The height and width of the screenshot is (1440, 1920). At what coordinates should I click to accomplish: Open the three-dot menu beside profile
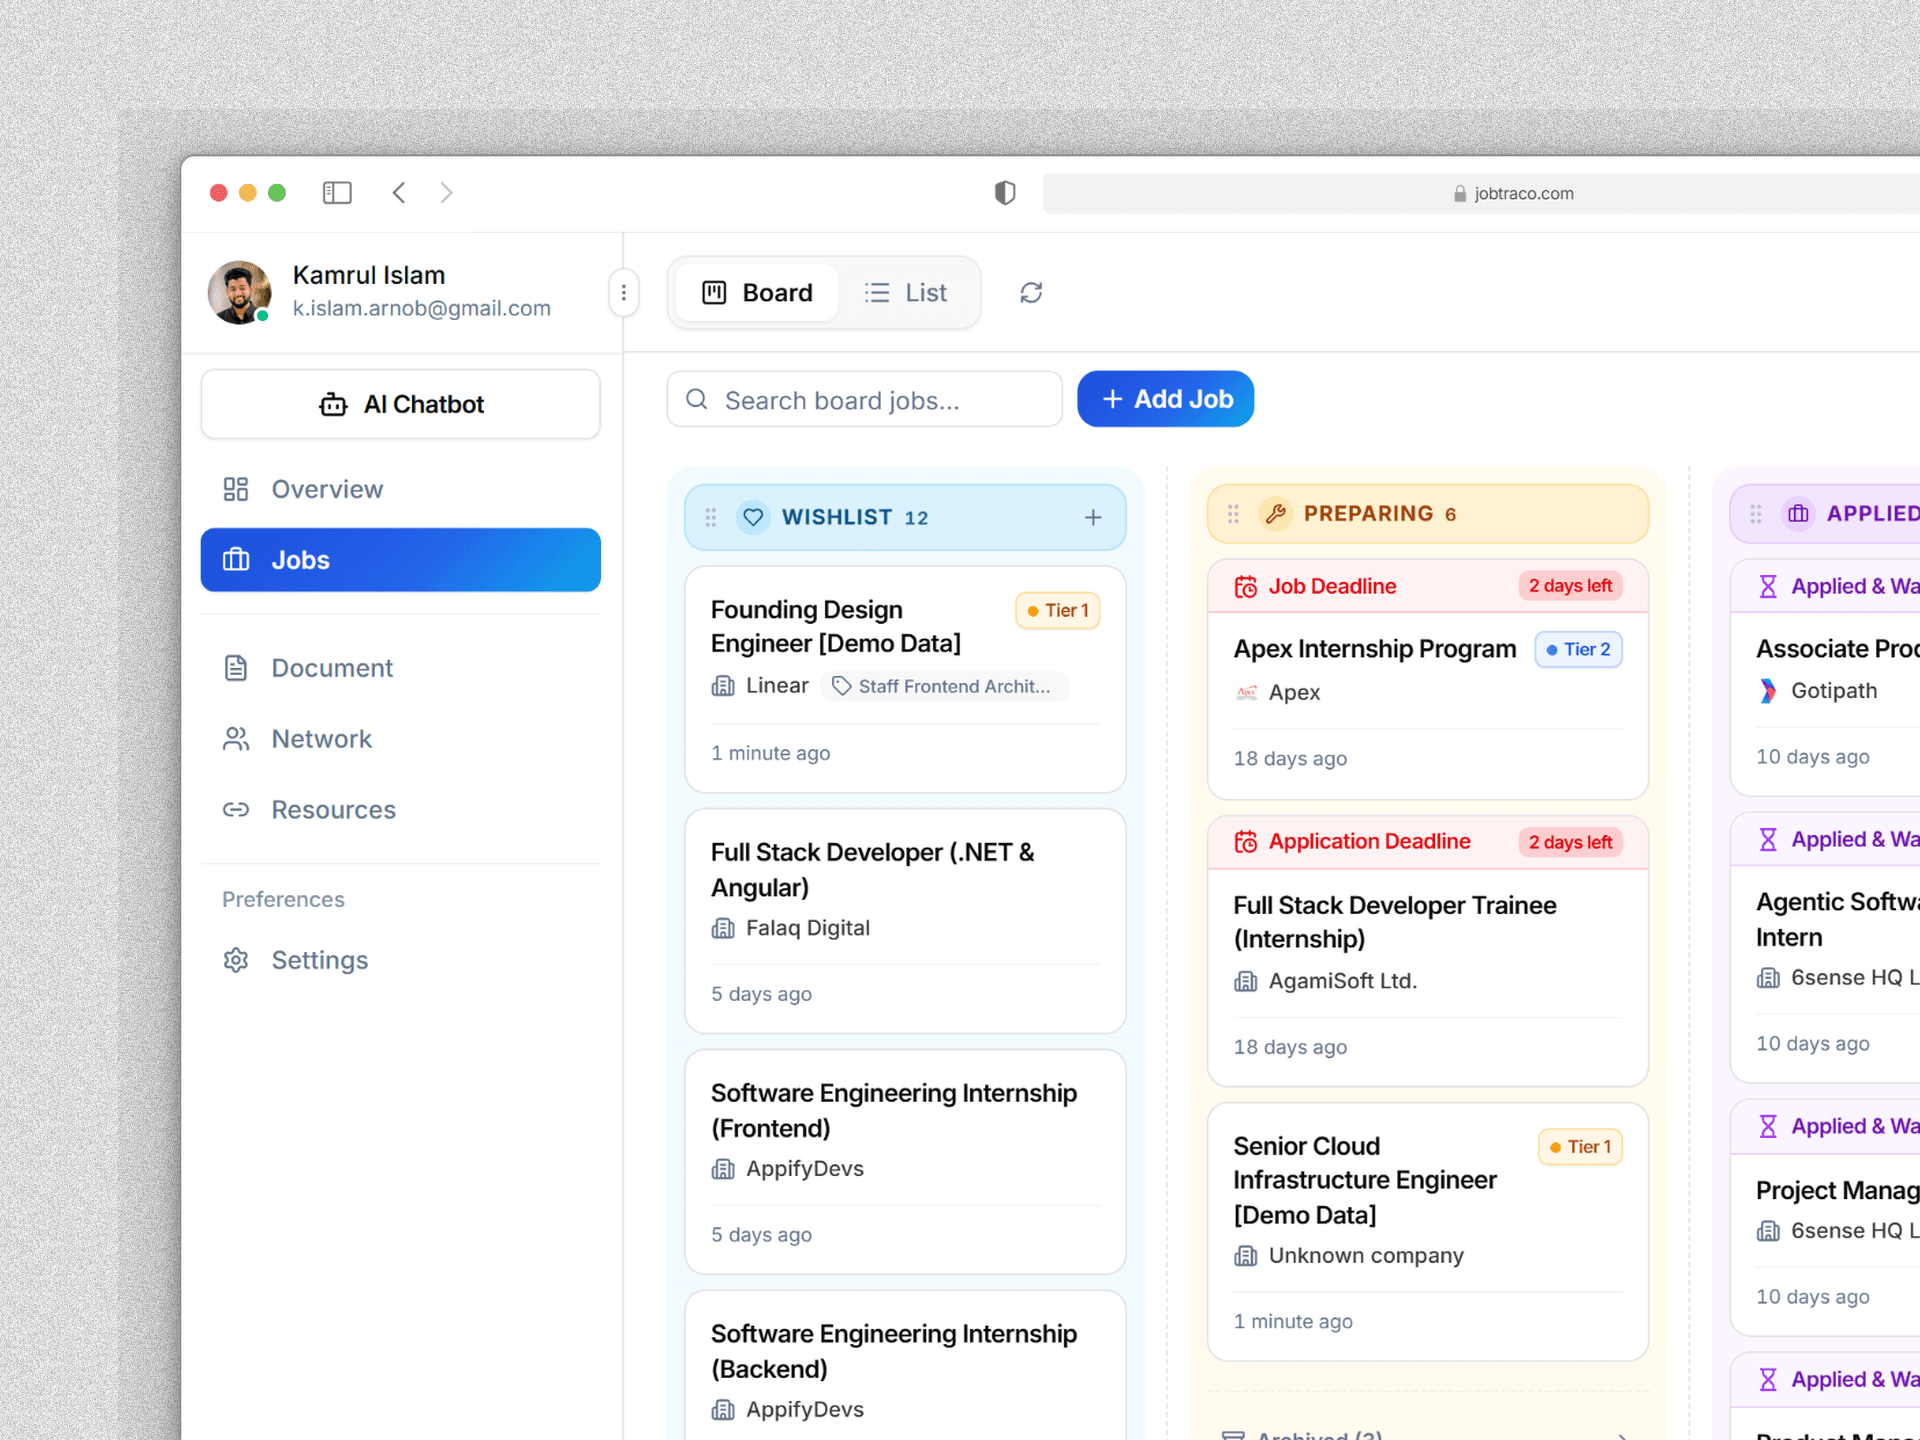[624, 293]
